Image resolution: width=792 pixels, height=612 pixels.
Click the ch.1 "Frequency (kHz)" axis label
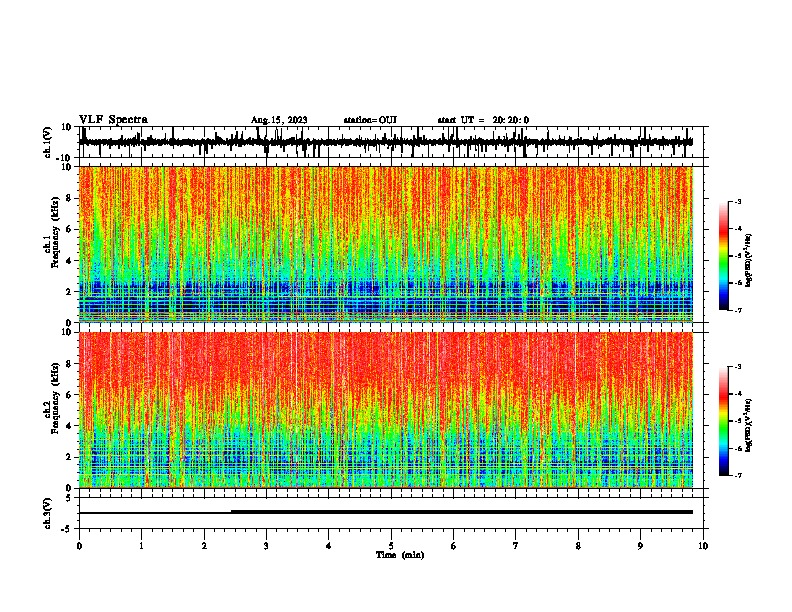(55, 232)
